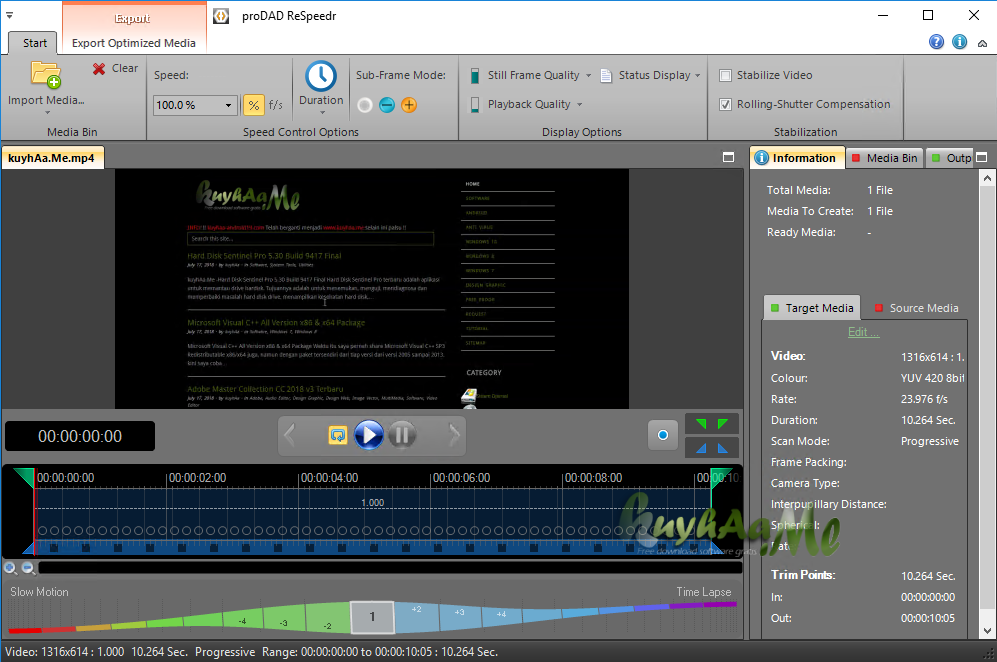Switch to the Output panel tab
This screenshot has width=997, height=662.
coord(951,158)
